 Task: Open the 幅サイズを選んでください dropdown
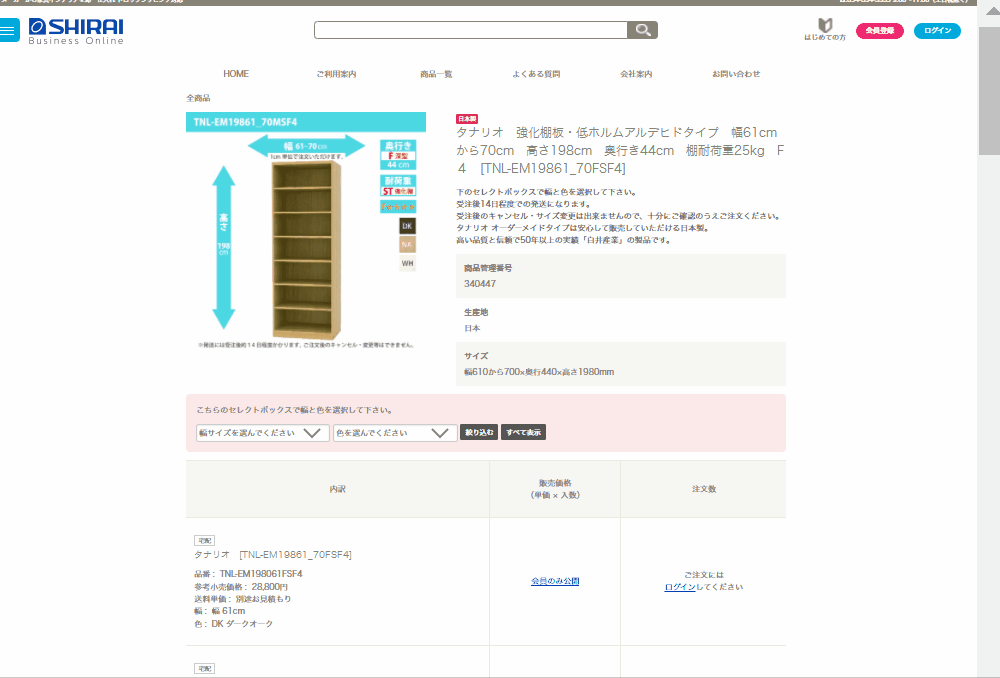click(x=262, y=432)
